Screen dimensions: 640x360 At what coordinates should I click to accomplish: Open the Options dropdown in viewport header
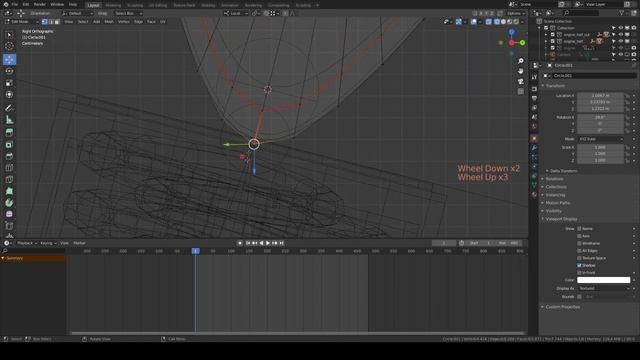[516, 13]
